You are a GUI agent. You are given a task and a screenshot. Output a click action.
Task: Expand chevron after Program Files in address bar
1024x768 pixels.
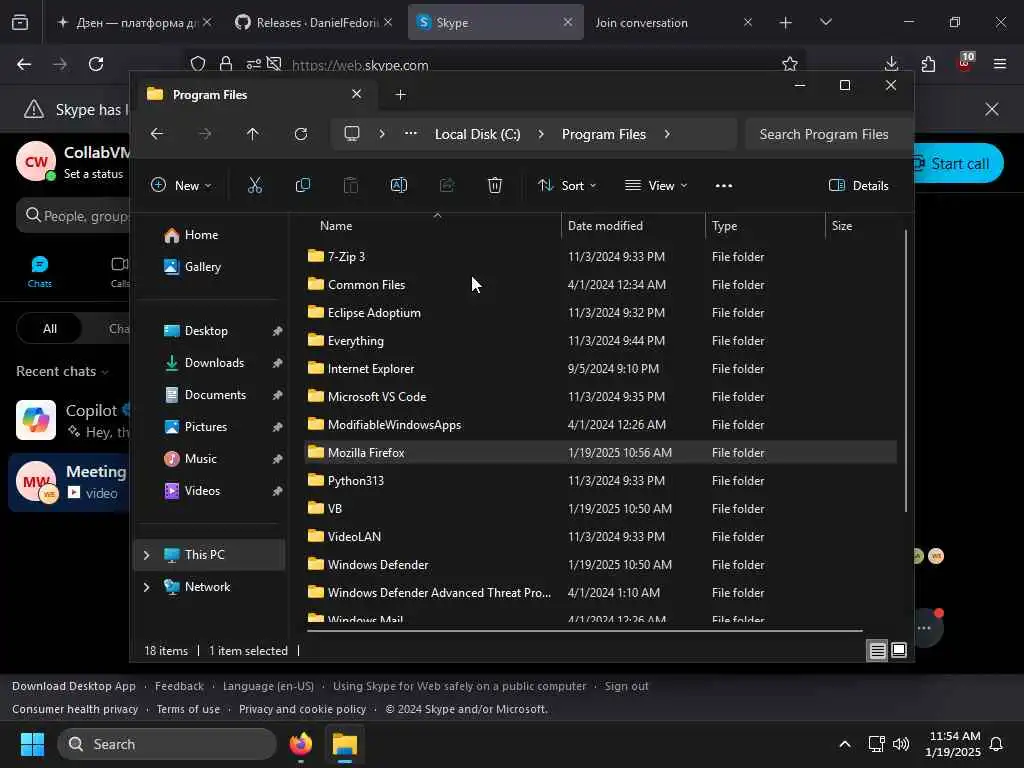tap(667, 134)
